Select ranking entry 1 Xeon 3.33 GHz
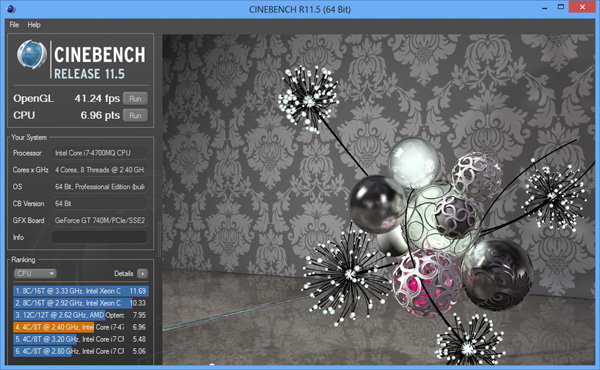Screen dimensions: 600x370 tap(81, 291)
